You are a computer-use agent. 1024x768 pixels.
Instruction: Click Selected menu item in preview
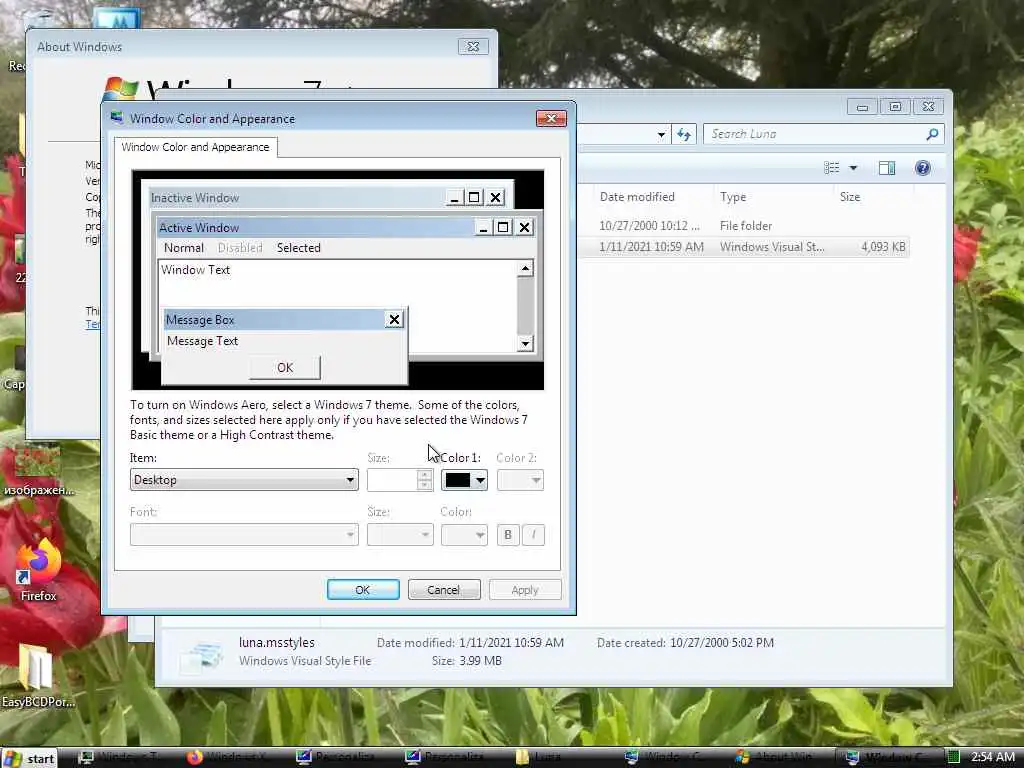coord(298,248)
